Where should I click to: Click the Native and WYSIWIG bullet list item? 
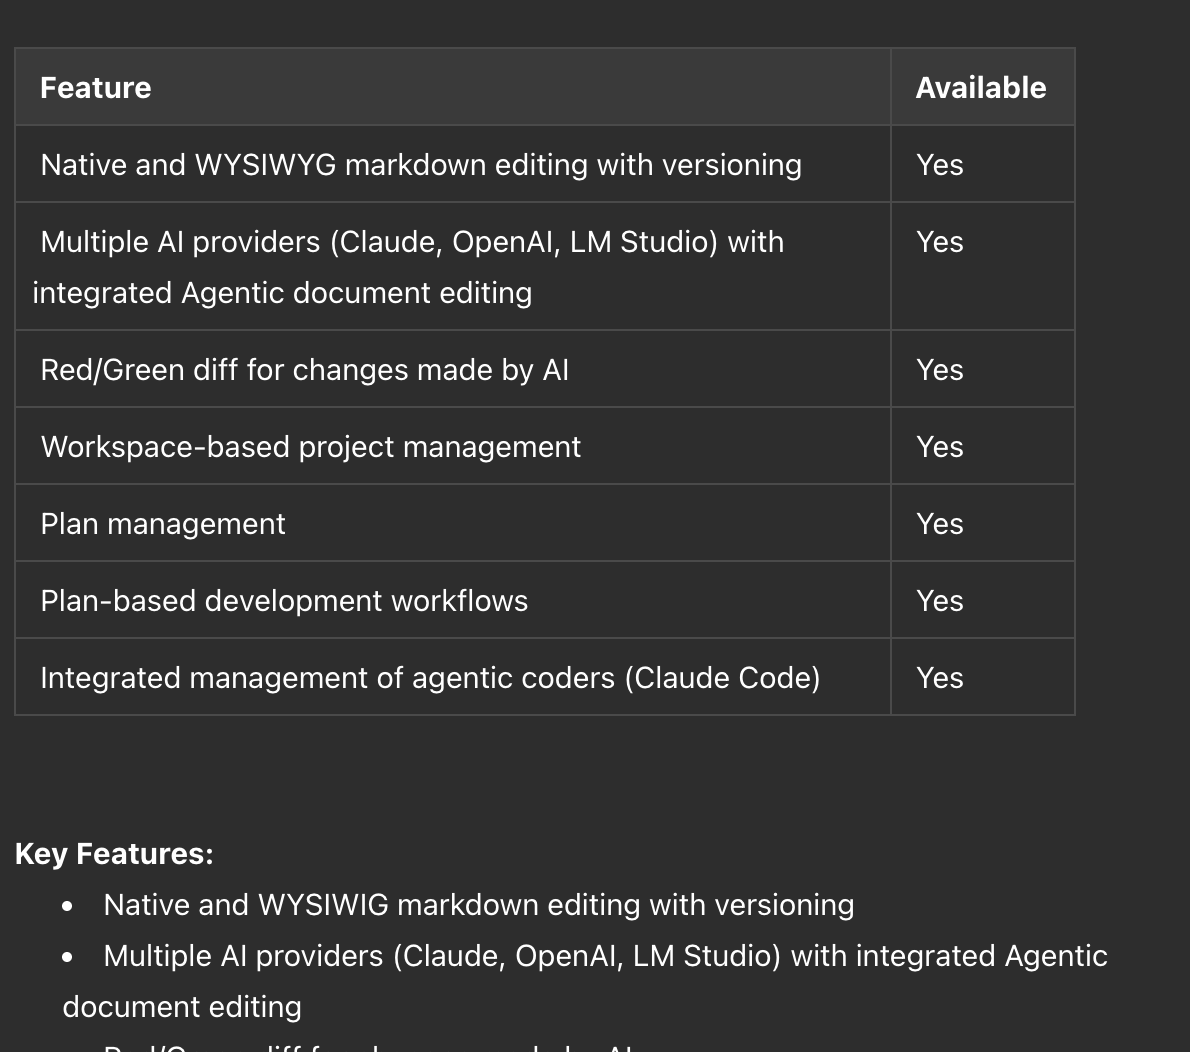tap(478, 905)
